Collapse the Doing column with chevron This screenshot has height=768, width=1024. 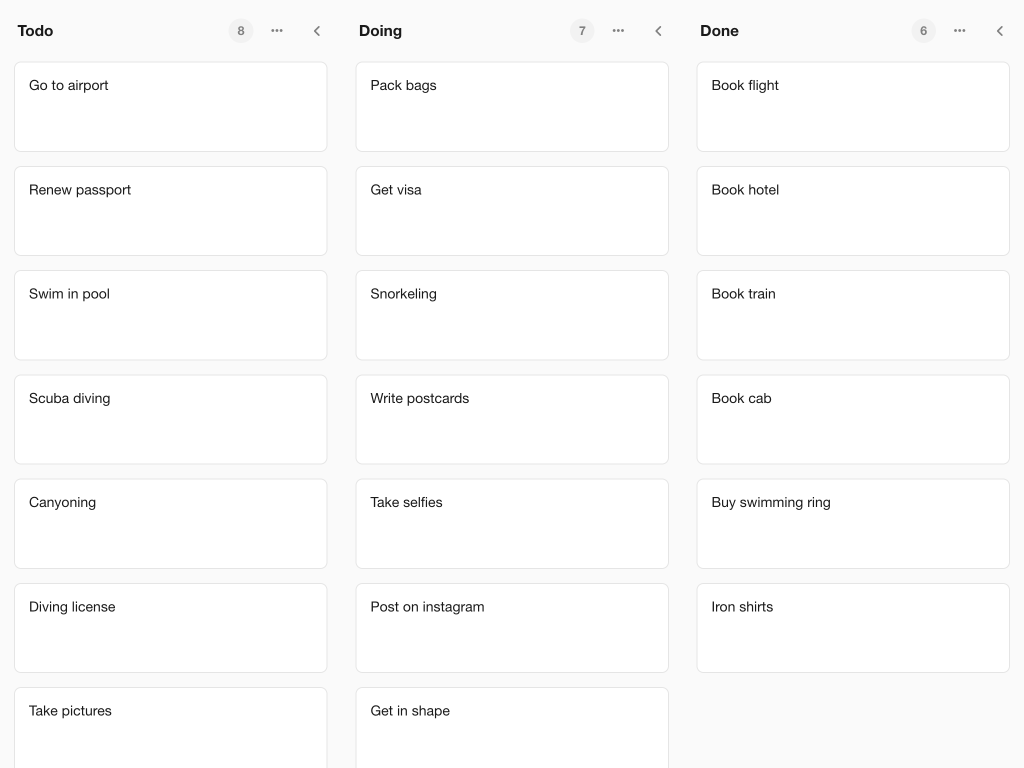pos(658,31)
